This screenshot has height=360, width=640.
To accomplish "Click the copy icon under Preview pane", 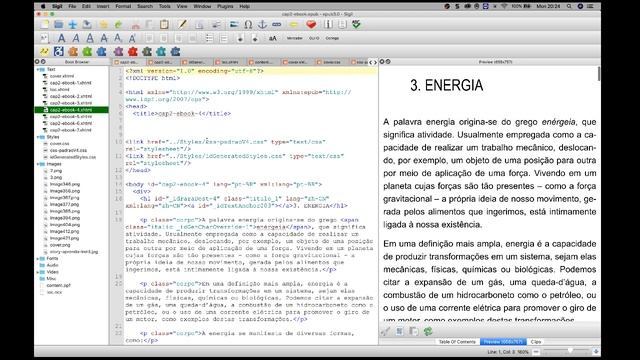I will [413, 331].
